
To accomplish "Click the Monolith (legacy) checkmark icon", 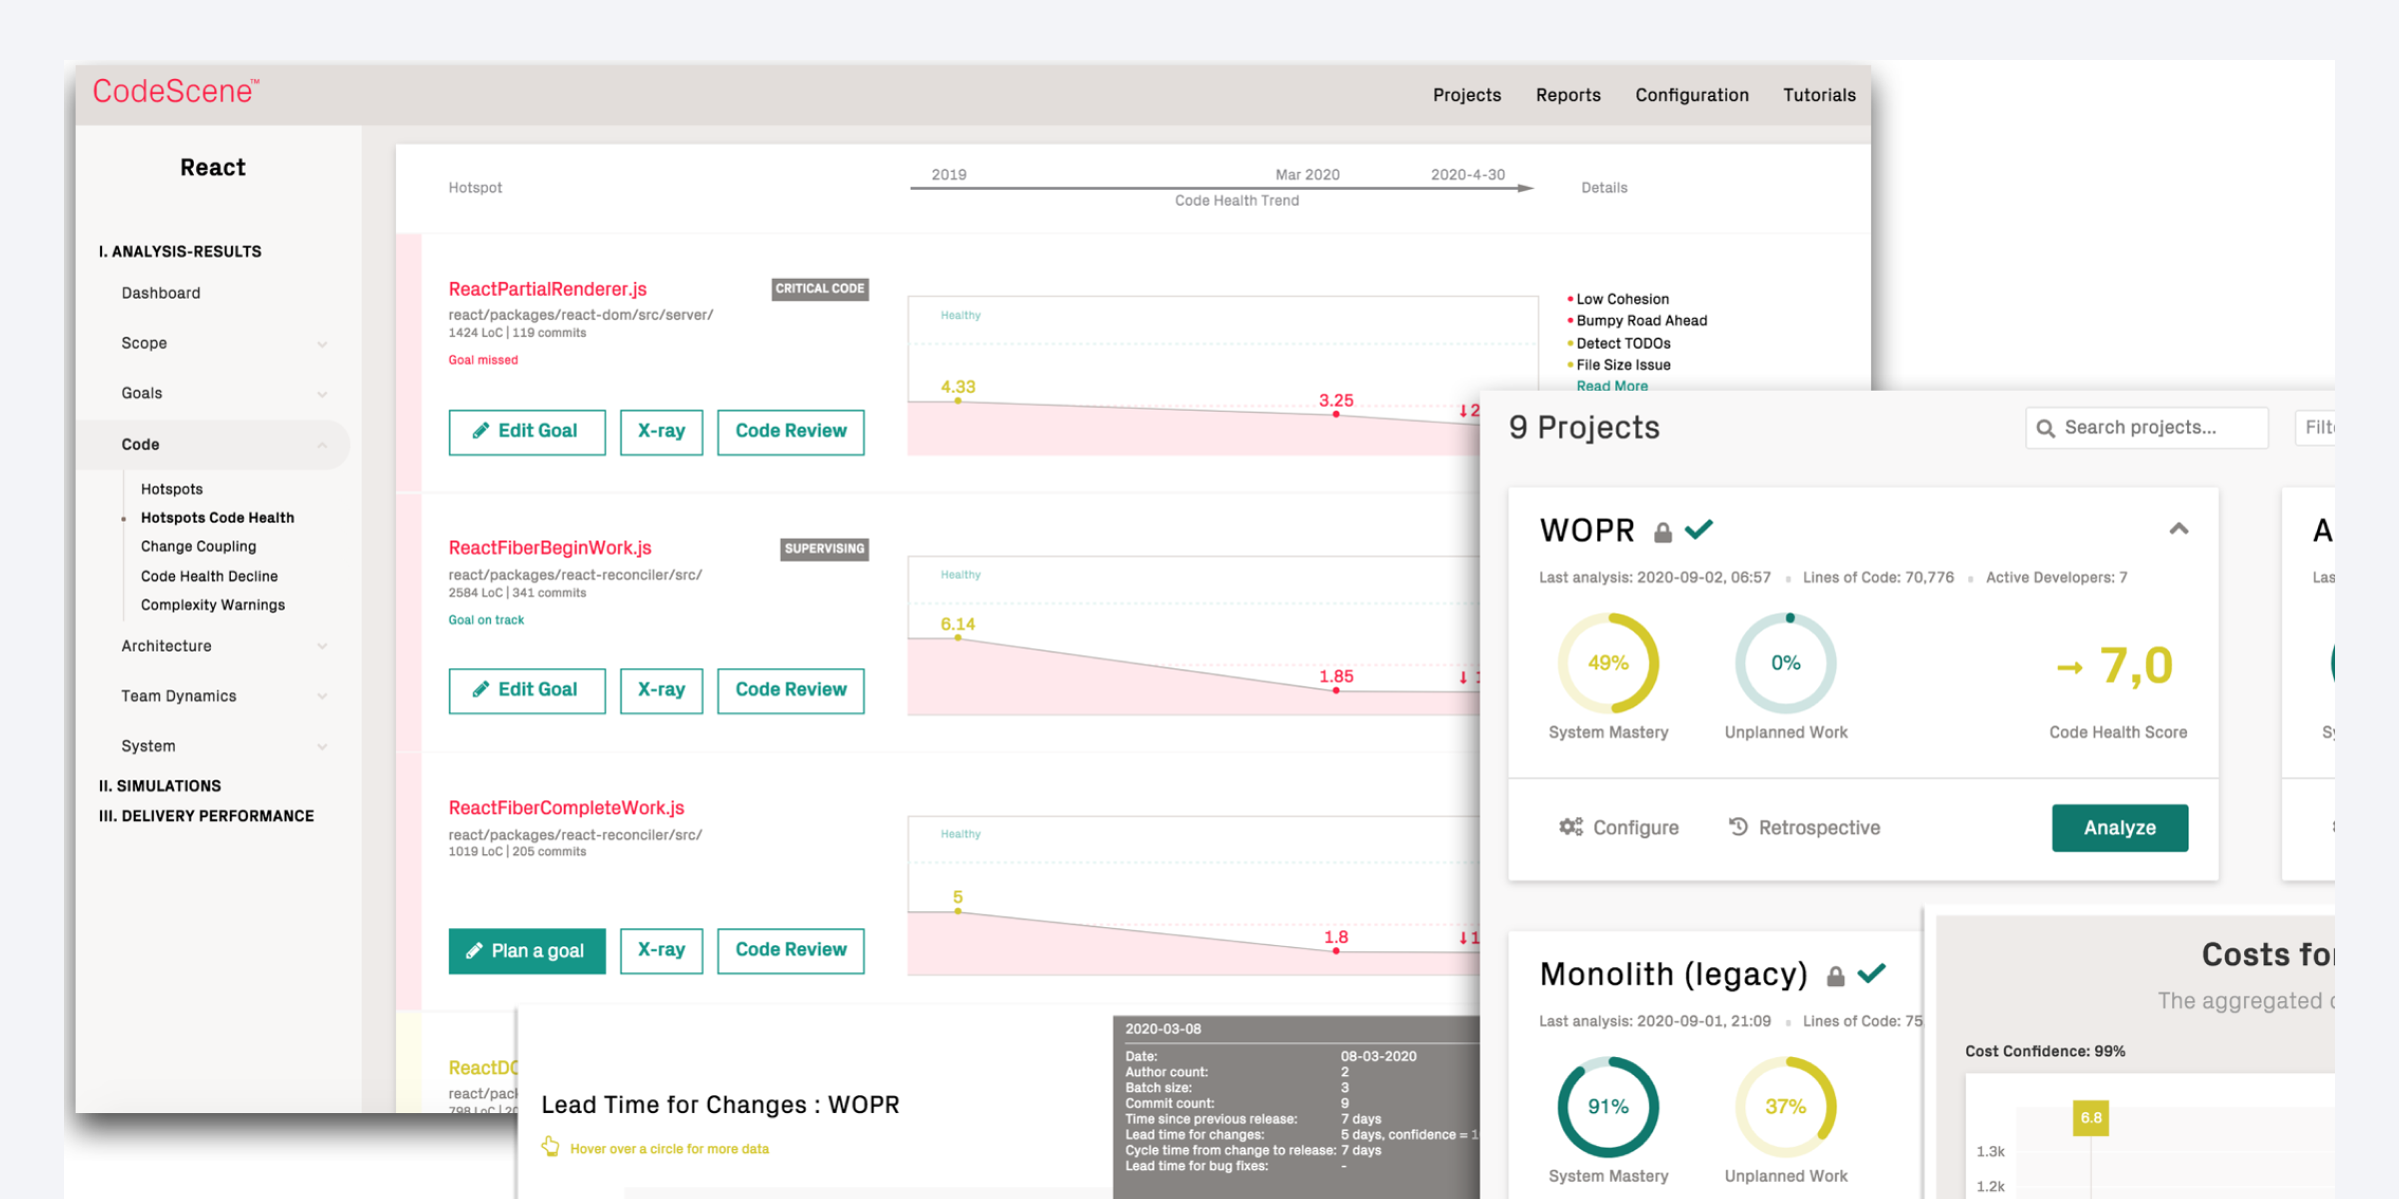I will (x=1872, y=973).
